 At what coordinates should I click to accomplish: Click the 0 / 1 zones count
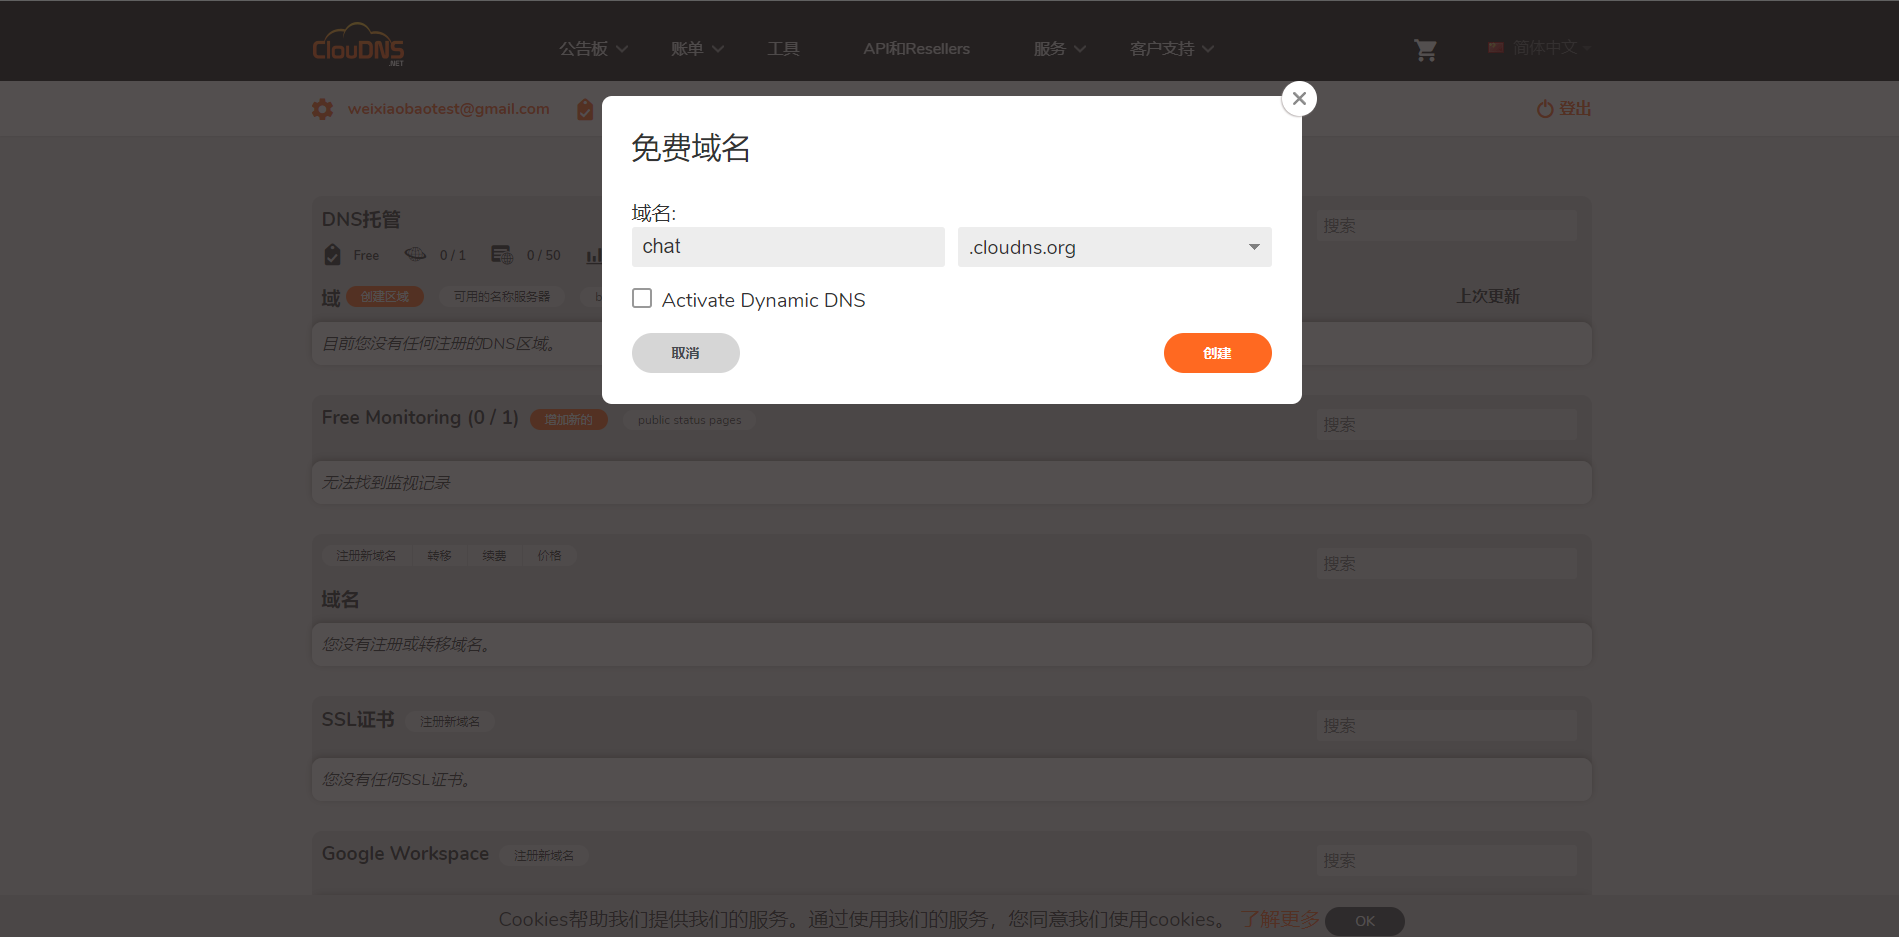453,256
